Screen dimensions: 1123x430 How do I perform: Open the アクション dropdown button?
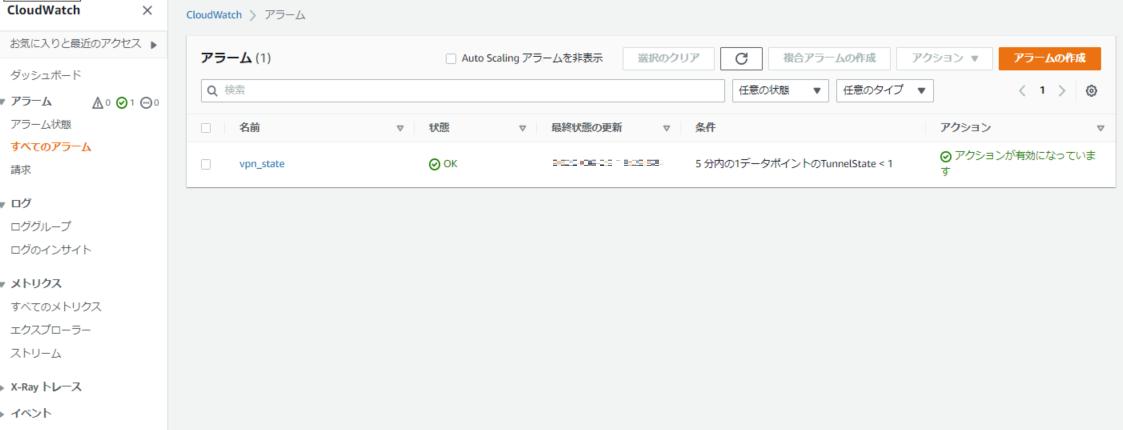point(945,59)
